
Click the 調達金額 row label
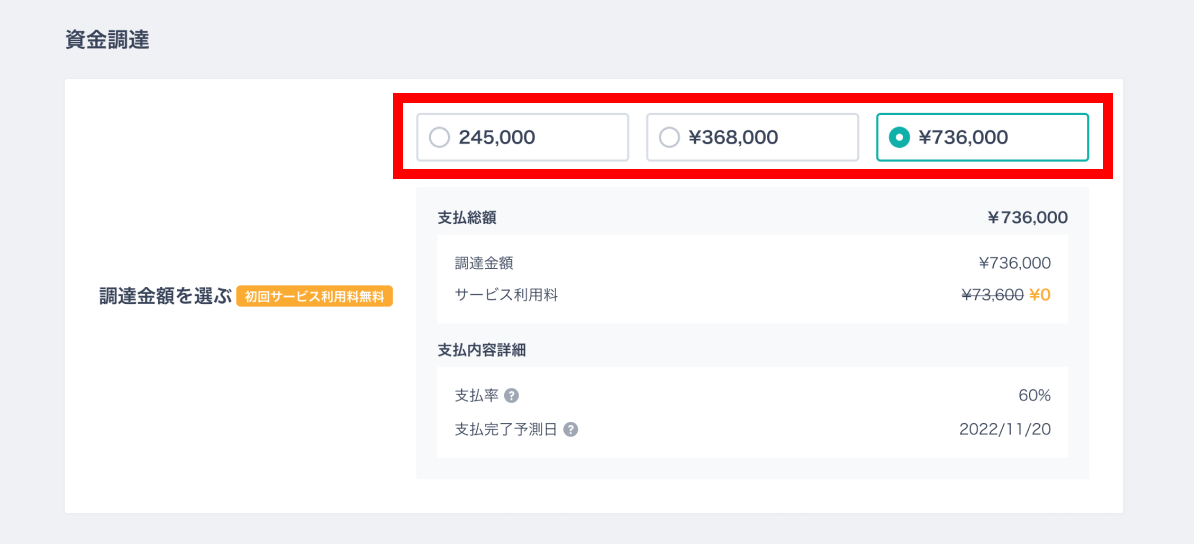click(x=484, y=264)
